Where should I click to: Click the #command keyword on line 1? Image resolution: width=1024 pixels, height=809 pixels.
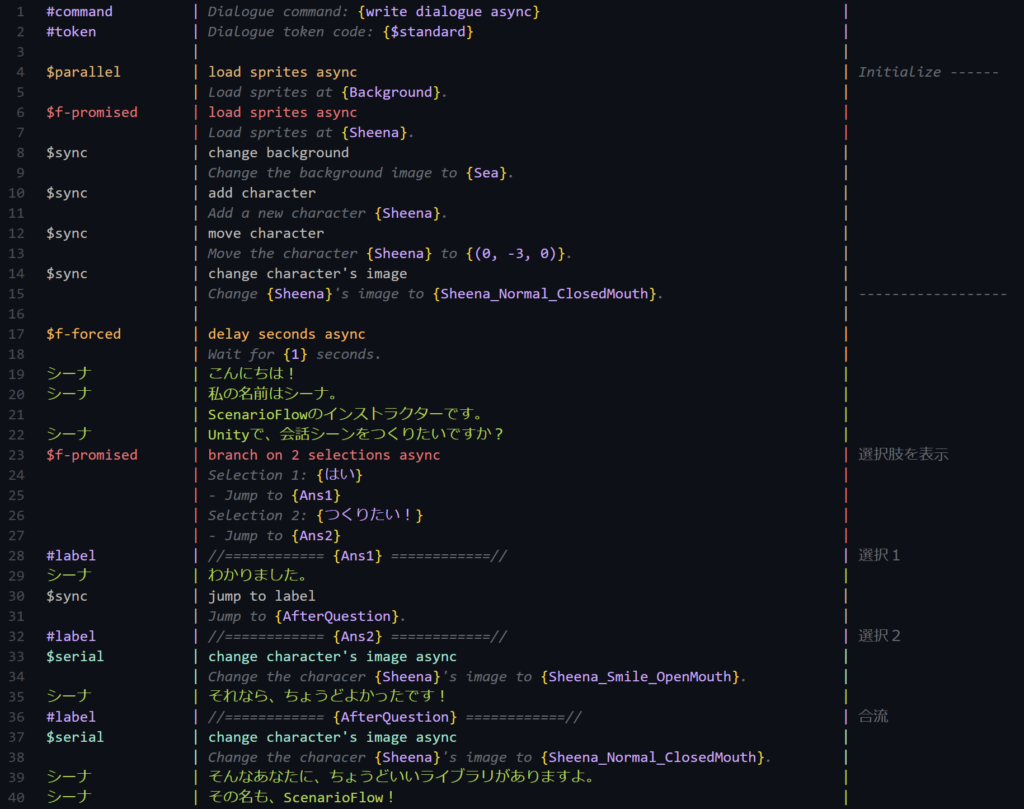tap(79, 12)
